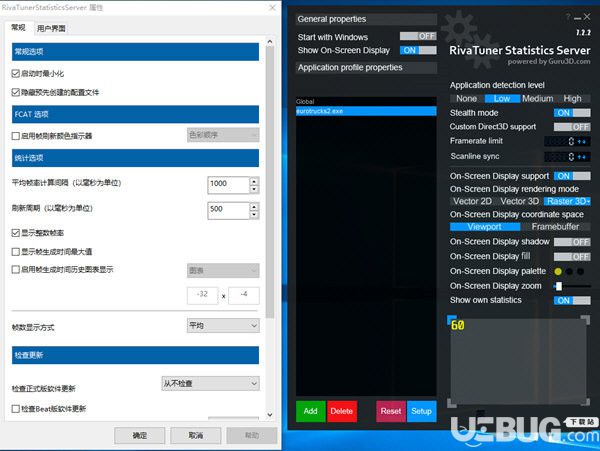Image resolution: width=600 pixels, height=451 pixels.
Task: Minimize the RivaTuner Statistics Server window
Action: tap(577, 18)
